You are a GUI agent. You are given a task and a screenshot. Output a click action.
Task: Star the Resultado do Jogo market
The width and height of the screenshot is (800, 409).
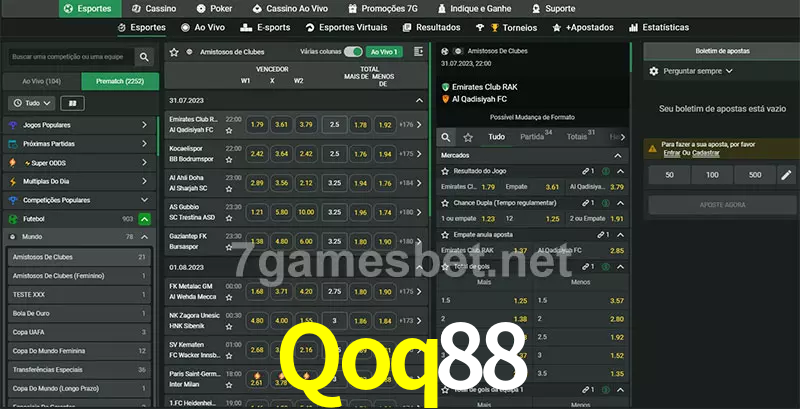point(446,172)
